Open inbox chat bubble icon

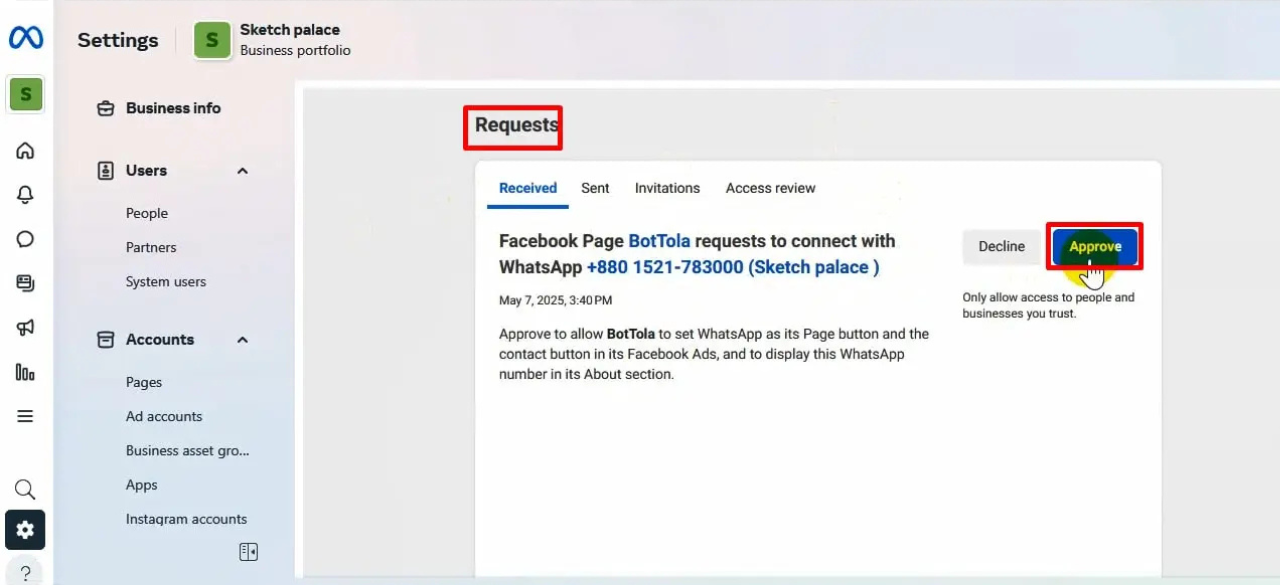[x=26, y=239]
